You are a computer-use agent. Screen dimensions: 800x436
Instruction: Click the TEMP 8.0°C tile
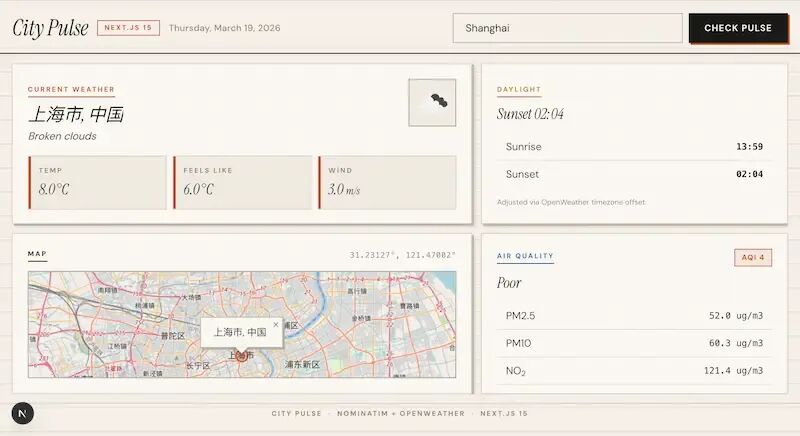[97, 183]
